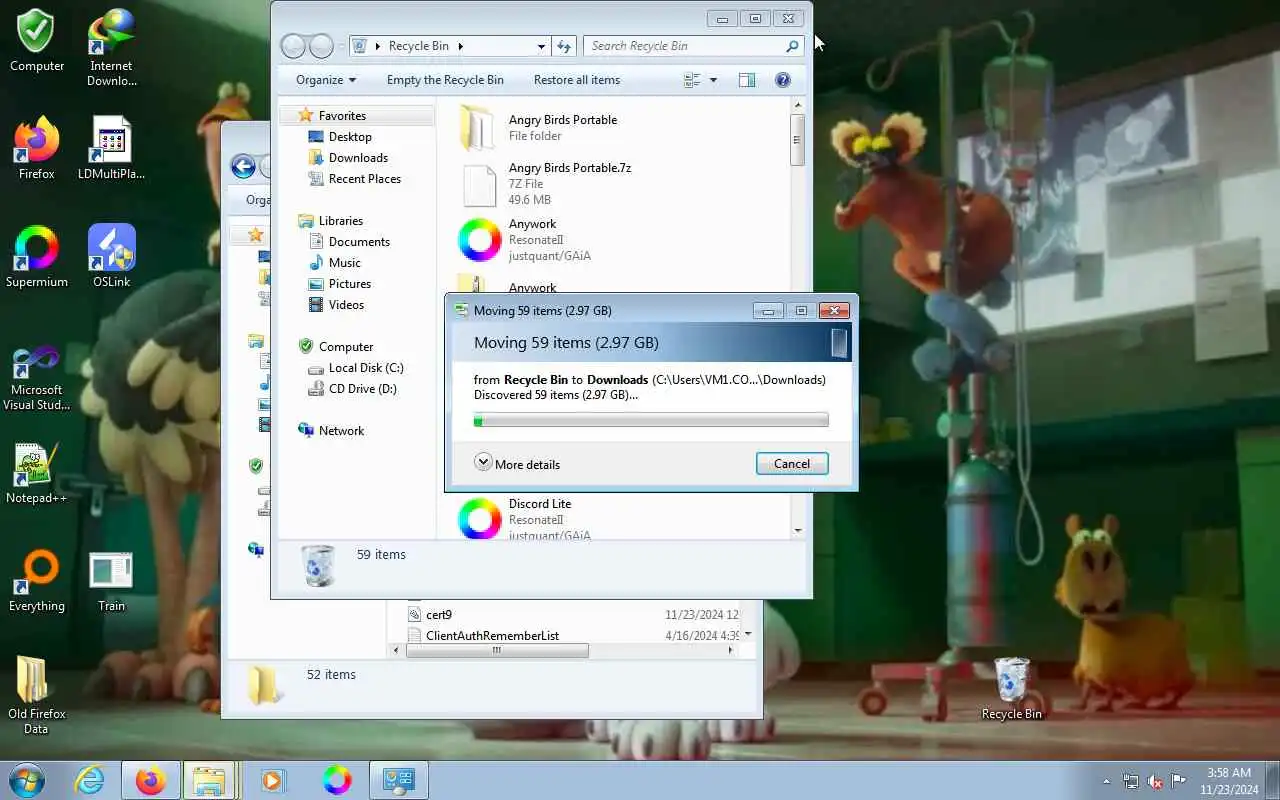Open the network tray icon

tap(1131, 781)
